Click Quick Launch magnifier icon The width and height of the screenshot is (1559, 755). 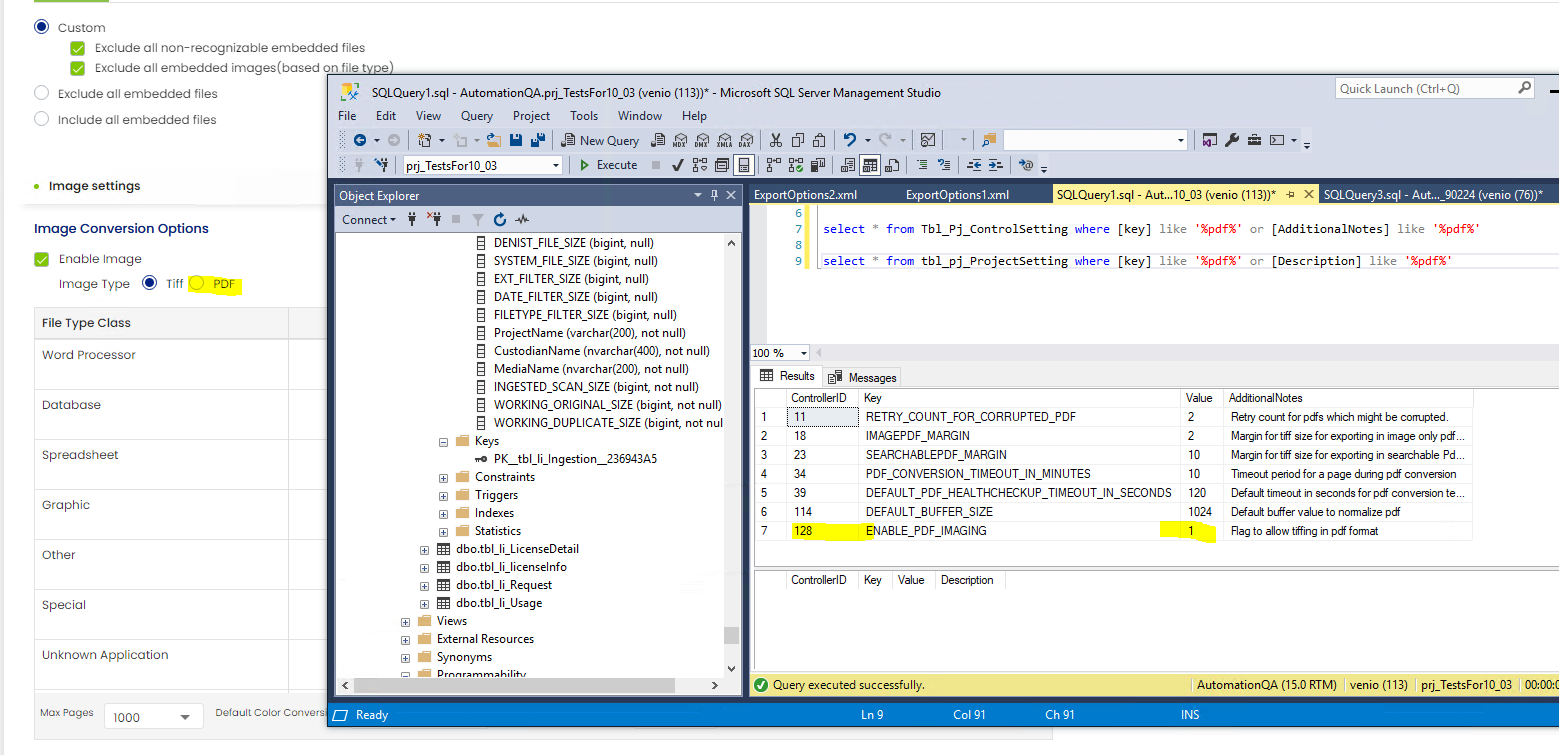click(1525, 88)
